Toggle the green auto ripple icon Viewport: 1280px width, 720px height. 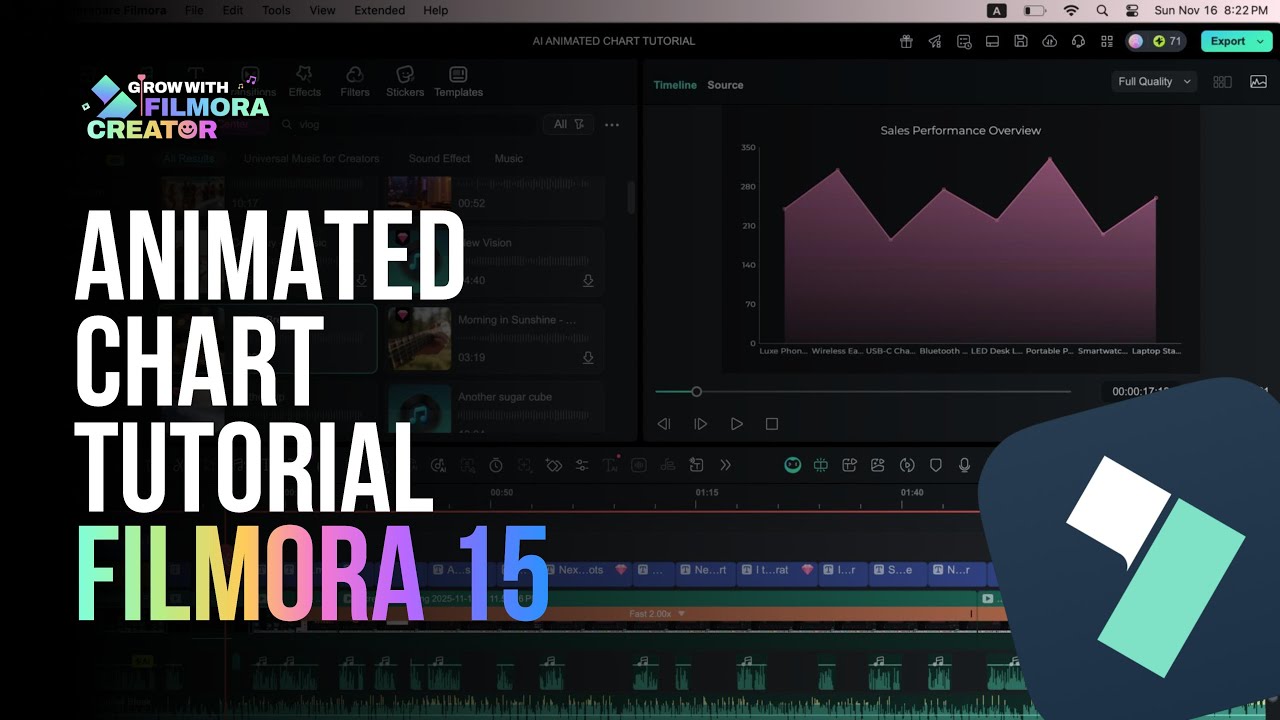[821, 465]
